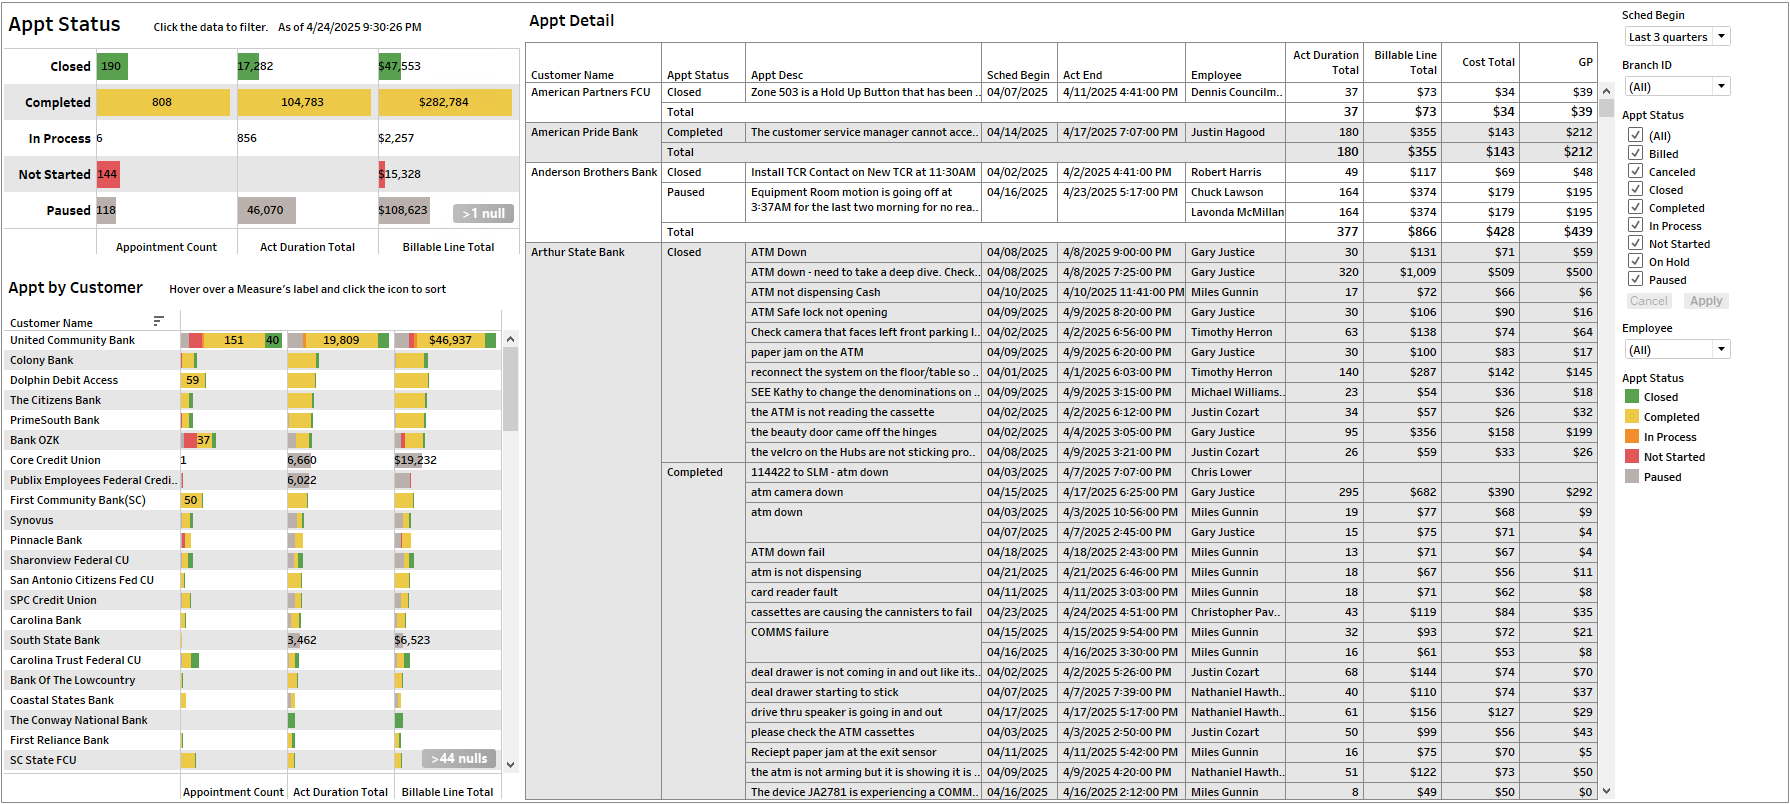Select the orange In Process legend swatch
The image size is (1790, 804).
click(x=1632, y=437)
